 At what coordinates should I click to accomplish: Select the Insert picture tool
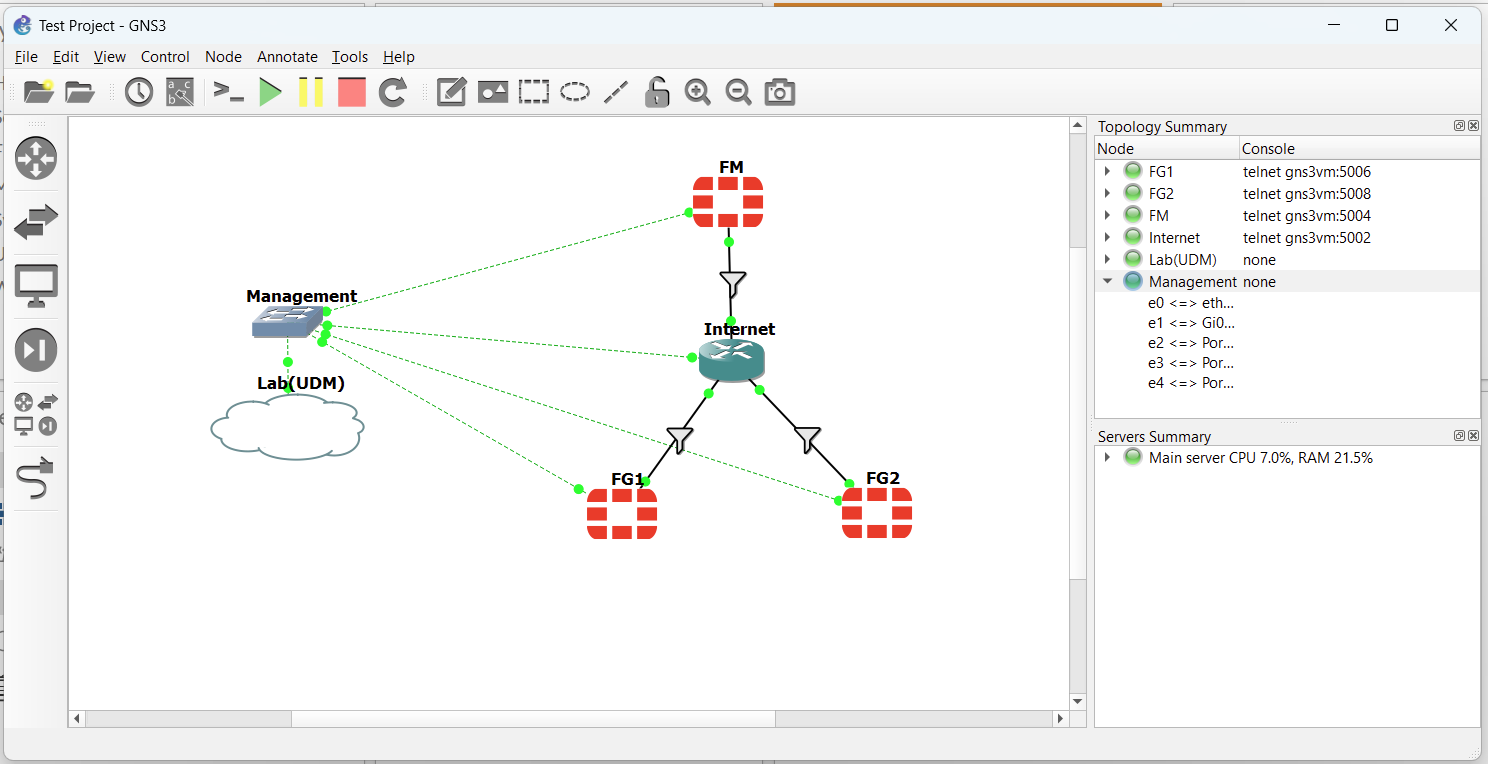(x=493, y=93)
